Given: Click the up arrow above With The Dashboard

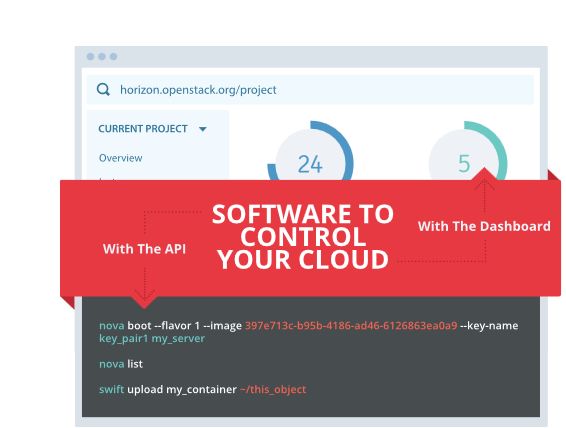Looking at the screenshot, I should click(484, 185).
